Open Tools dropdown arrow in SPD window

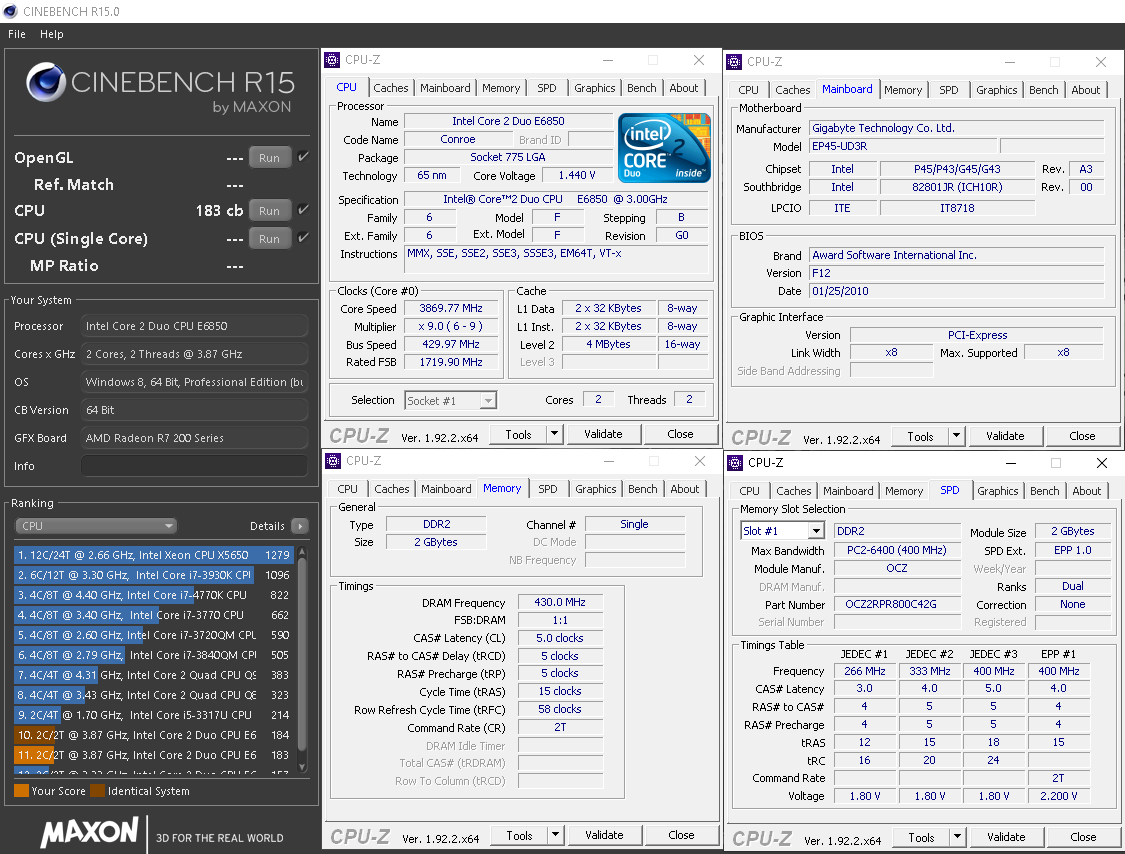(956, 837)
